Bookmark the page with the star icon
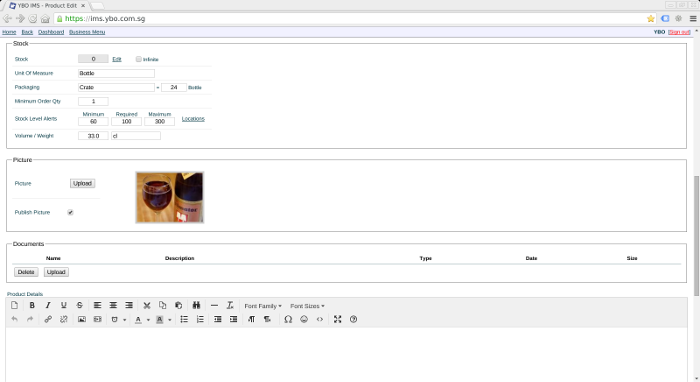This screenshot has width=700, height=382. (x=650, y=18)
